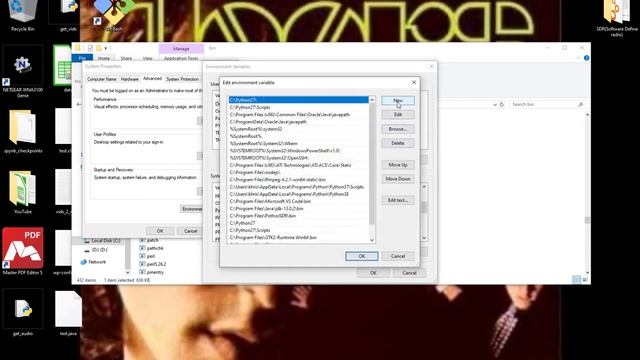Switch Explorer to details view icon
The width and height of the screenshot is (640, 360).
click(576, 280)
